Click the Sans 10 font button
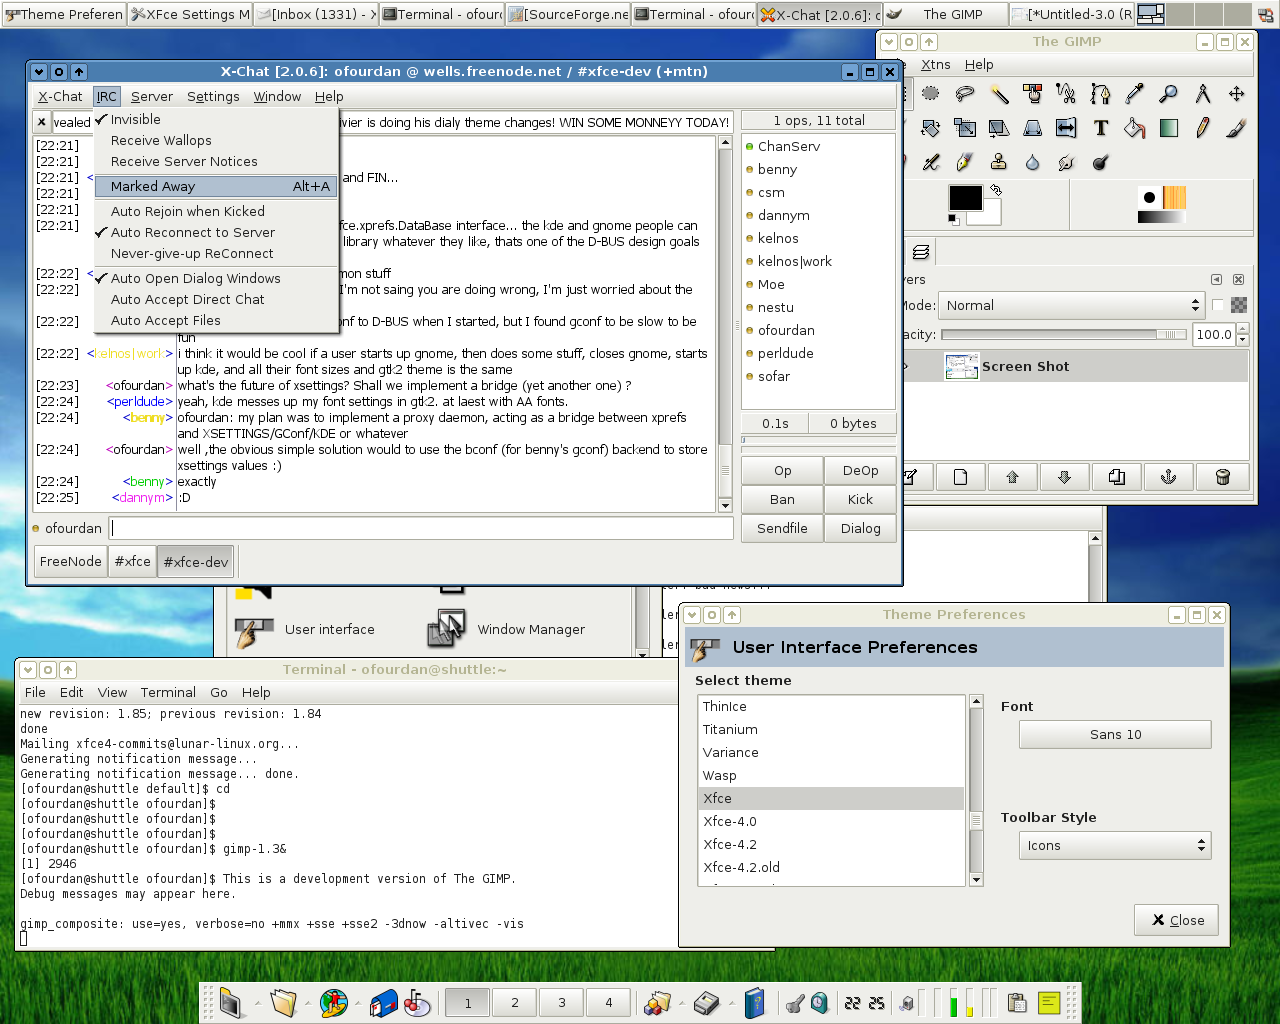This screenshot has height=1024, width=1280. pyautogui.click(x=1114, y=735)
